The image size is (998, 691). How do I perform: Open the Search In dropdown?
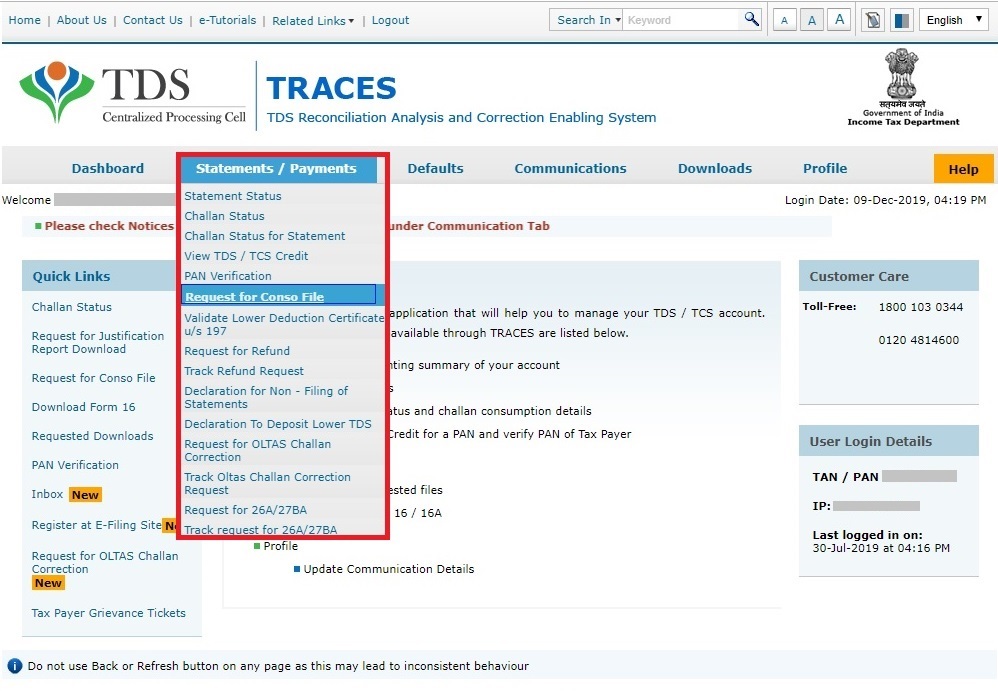point(586,20)
